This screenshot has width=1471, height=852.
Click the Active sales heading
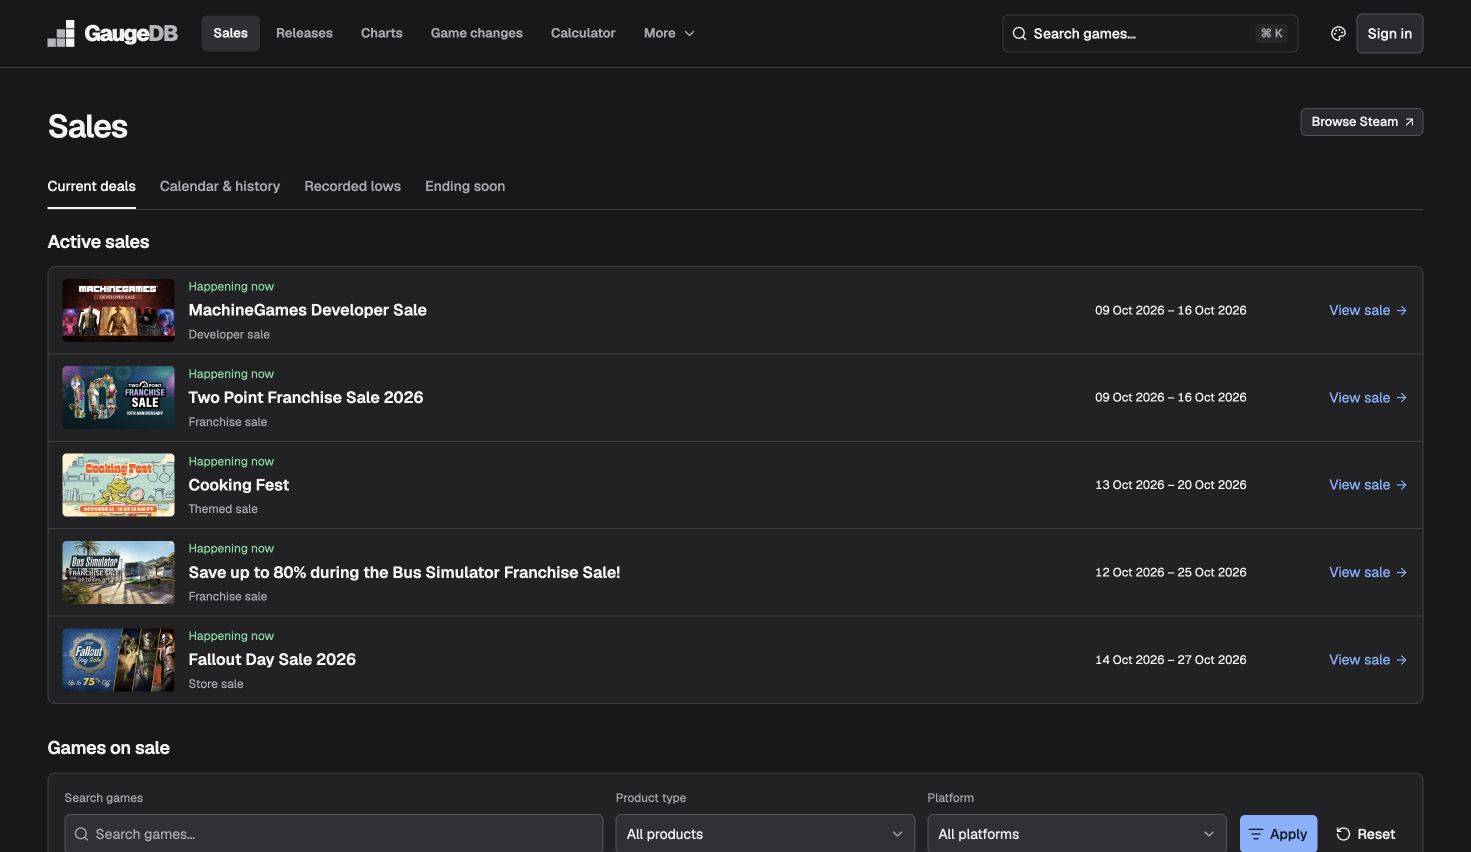[98, 242]
